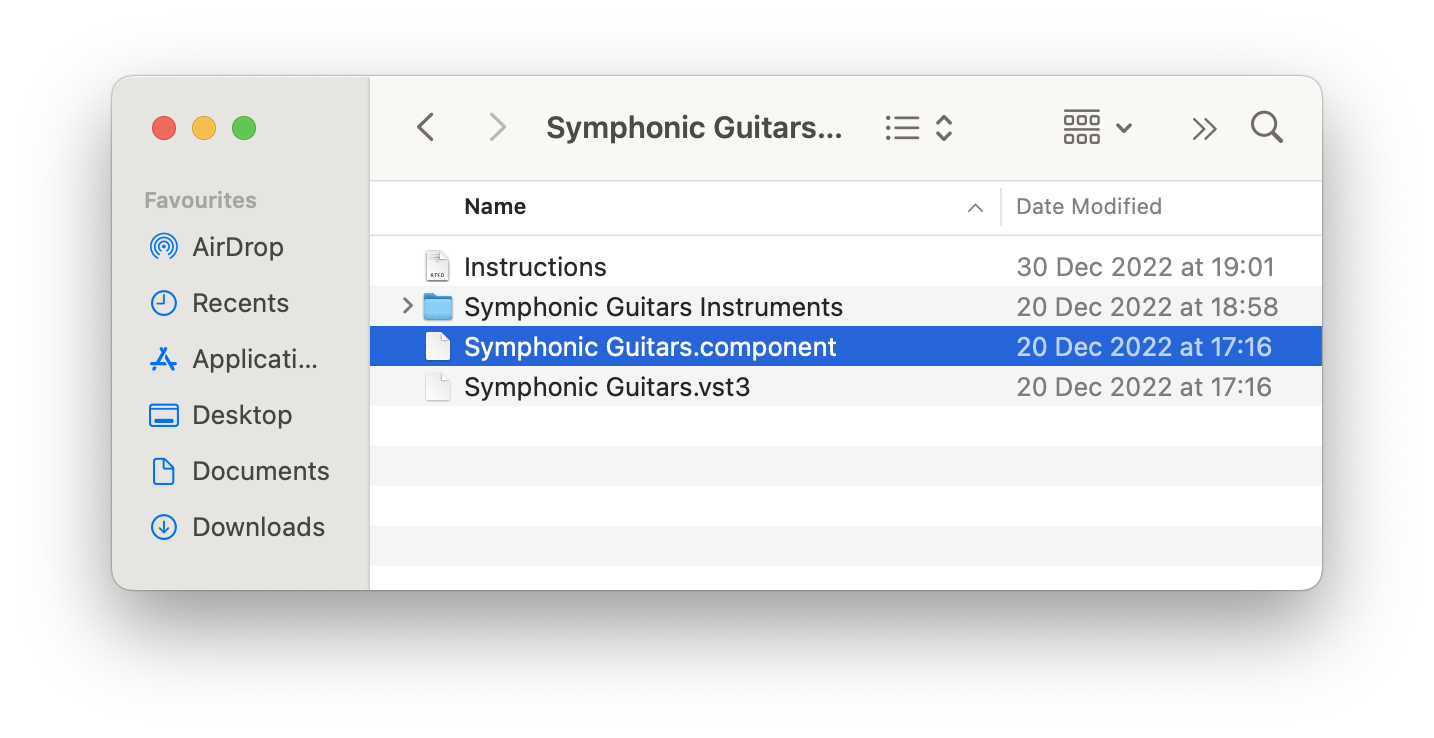The width and height of the screenshot is (1434, 738).
Task: Expand Symphonic Guitars Instruments folder
Action: (407, 306)
